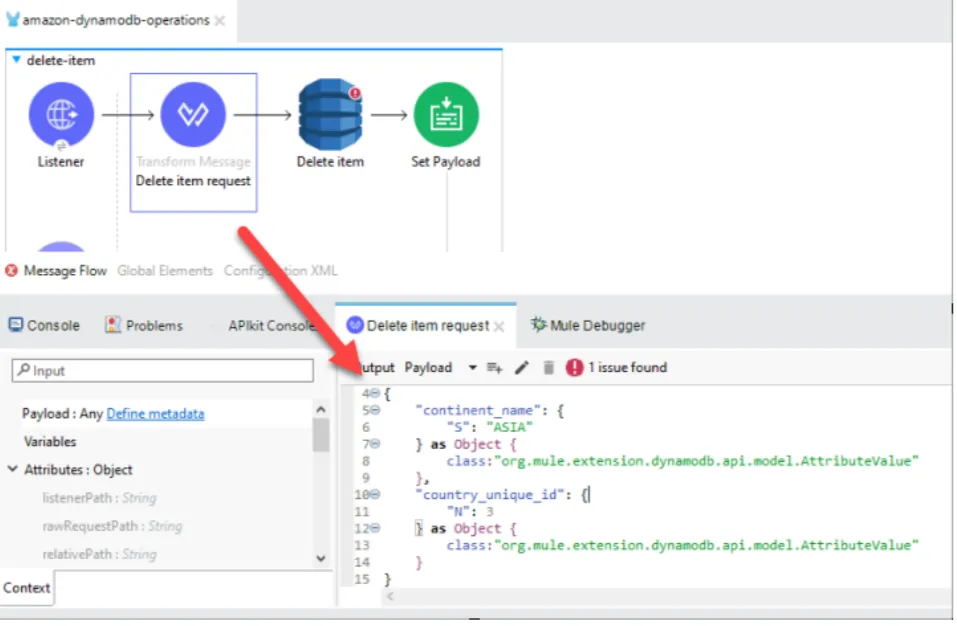
Task: Open the Context tab at bottom
Action: pyautogui.click(x=27, y=588)
